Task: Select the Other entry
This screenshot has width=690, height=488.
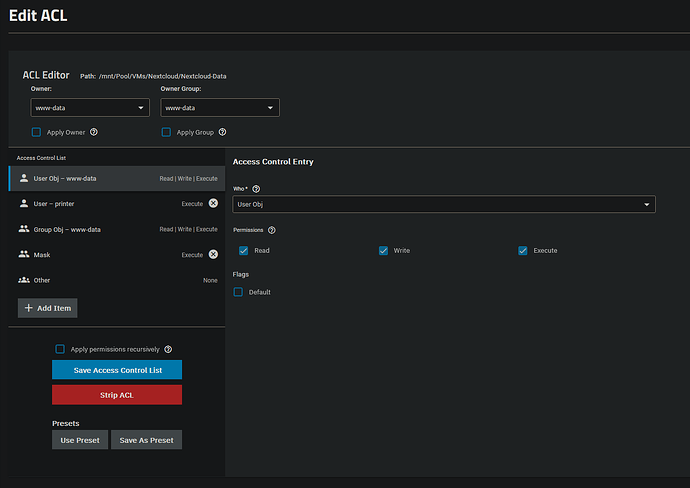Action: [117, 280]
